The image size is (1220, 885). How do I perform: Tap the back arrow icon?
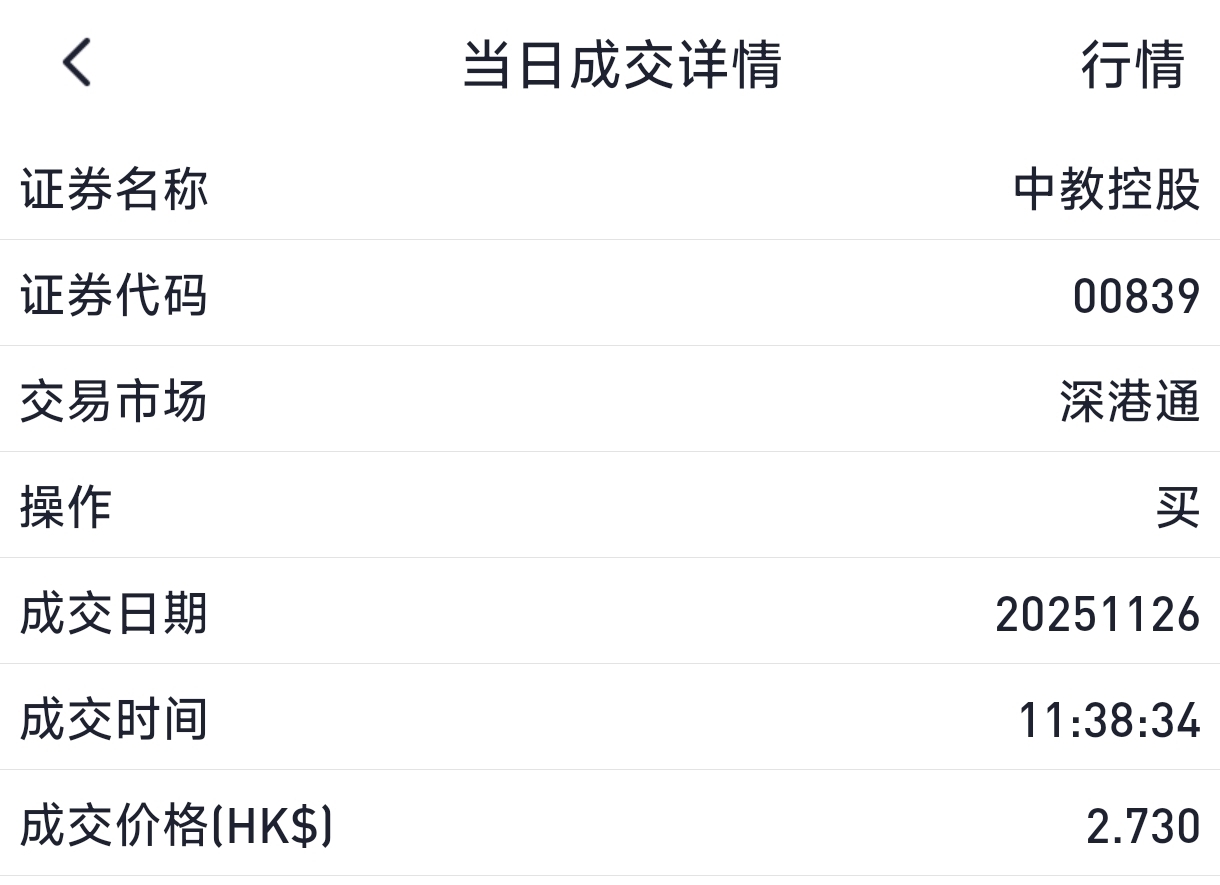[77, 62]
